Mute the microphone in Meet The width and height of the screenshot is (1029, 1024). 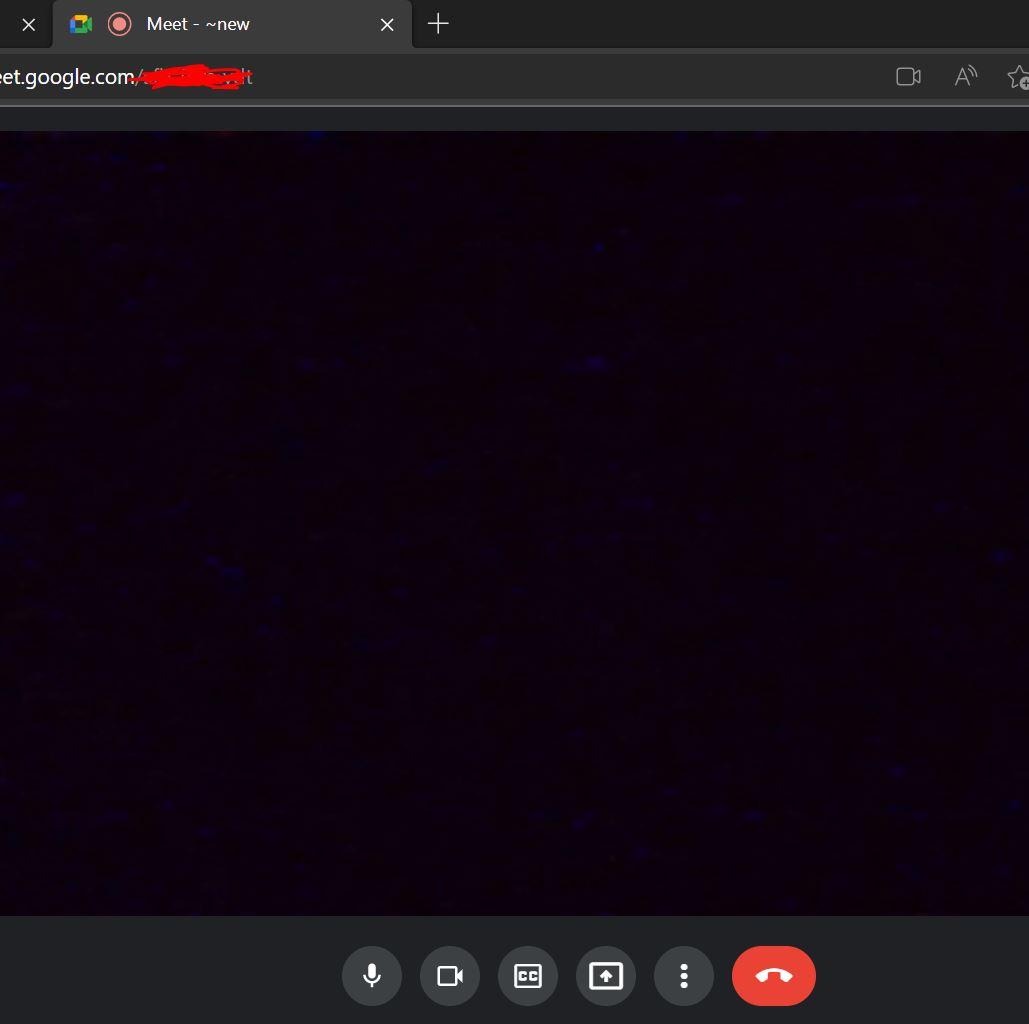[371, 975]
